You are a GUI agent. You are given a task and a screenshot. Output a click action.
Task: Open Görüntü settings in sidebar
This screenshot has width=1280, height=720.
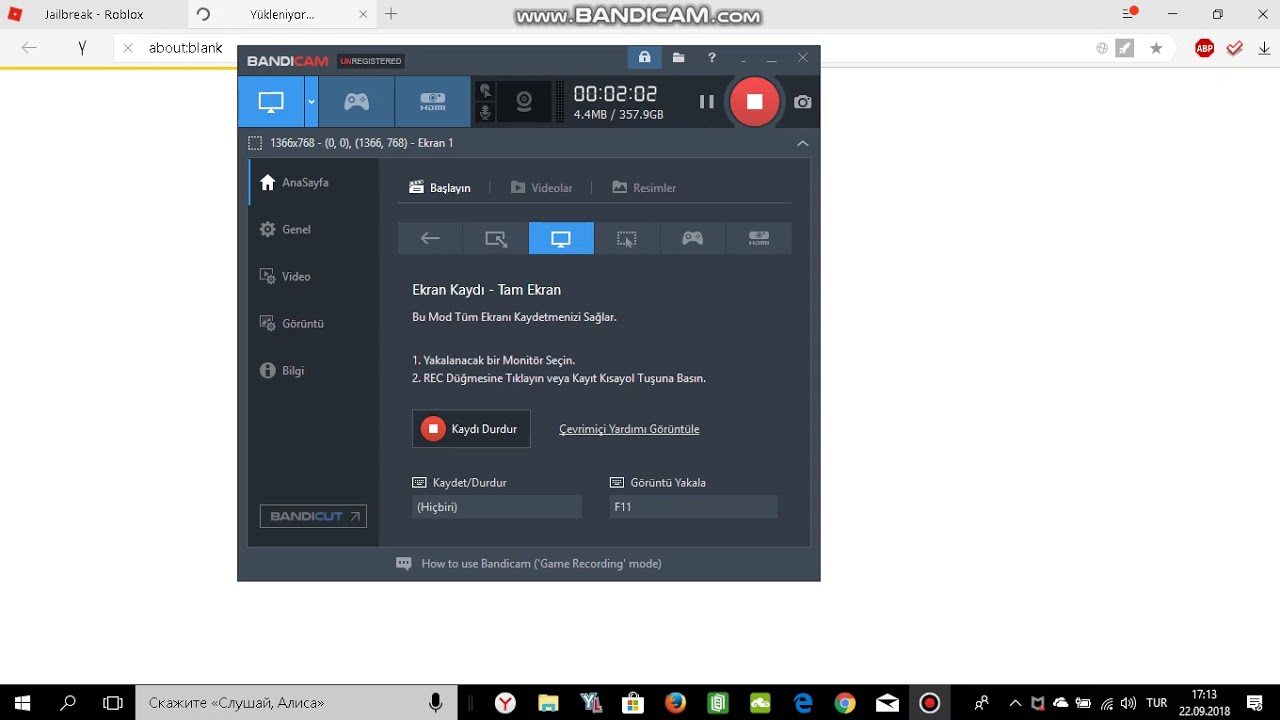pos(314,323)
